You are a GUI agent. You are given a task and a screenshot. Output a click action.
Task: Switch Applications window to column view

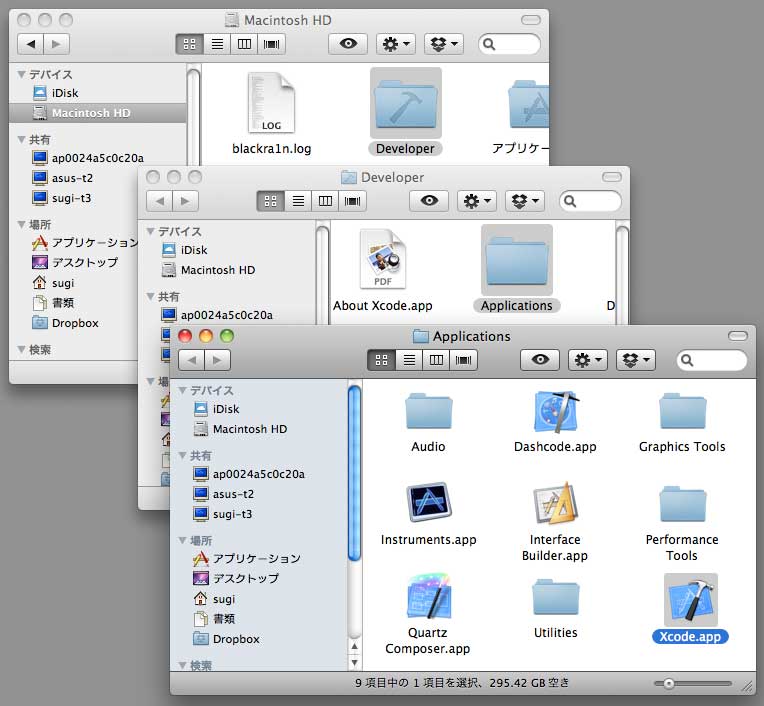pyautogui.click(x=436, y=360)
